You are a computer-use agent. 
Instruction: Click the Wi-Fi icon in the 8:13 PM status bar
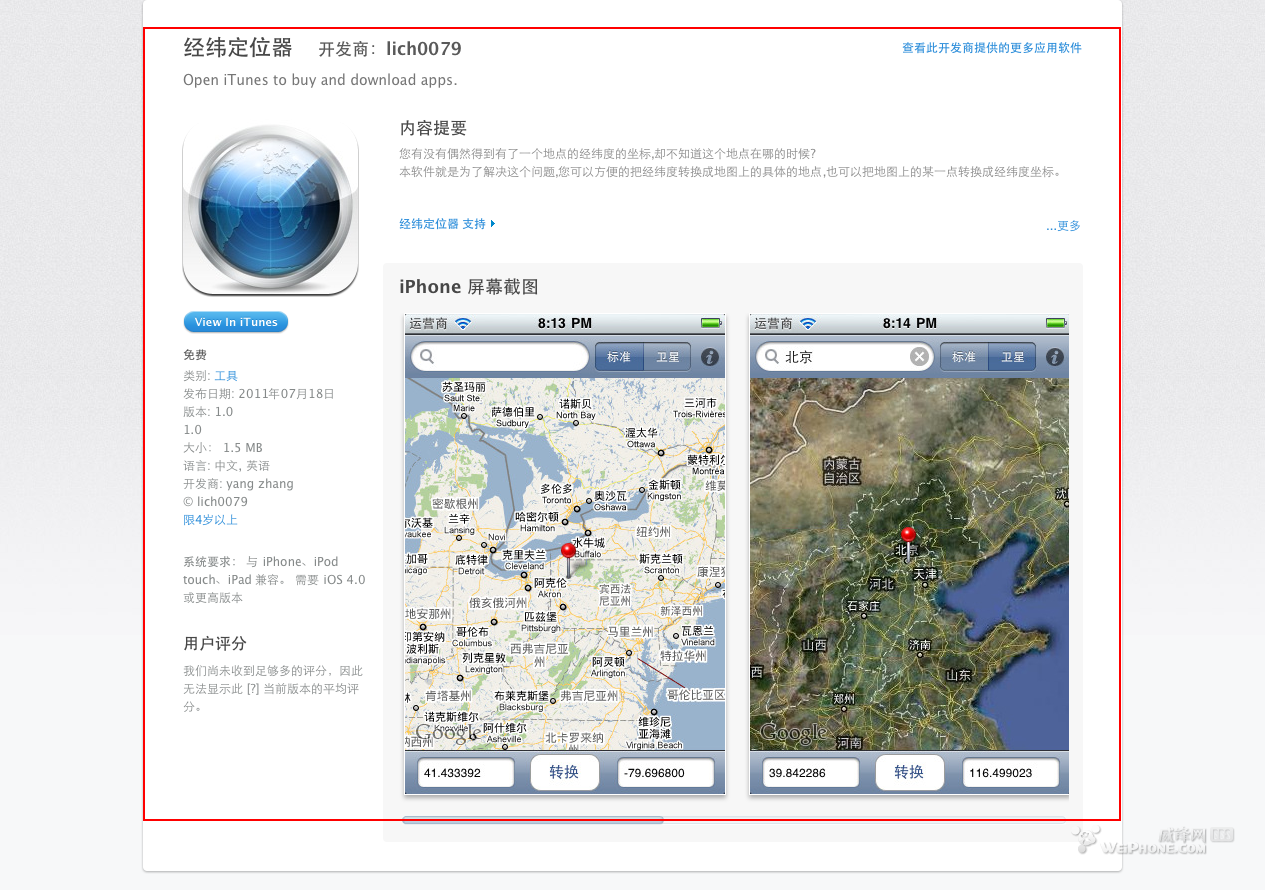[x=463, y=323]
